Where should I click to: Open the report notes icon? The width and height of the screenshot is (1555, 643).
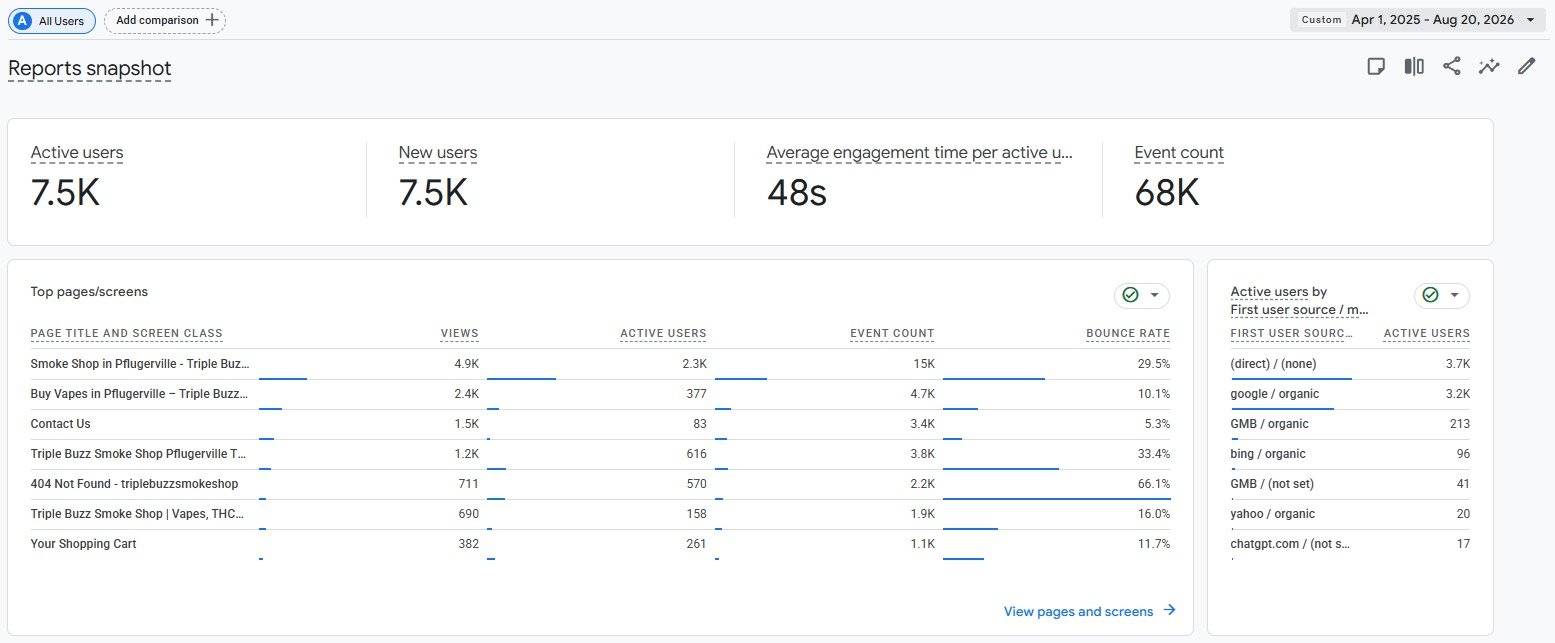(1376, 66)
